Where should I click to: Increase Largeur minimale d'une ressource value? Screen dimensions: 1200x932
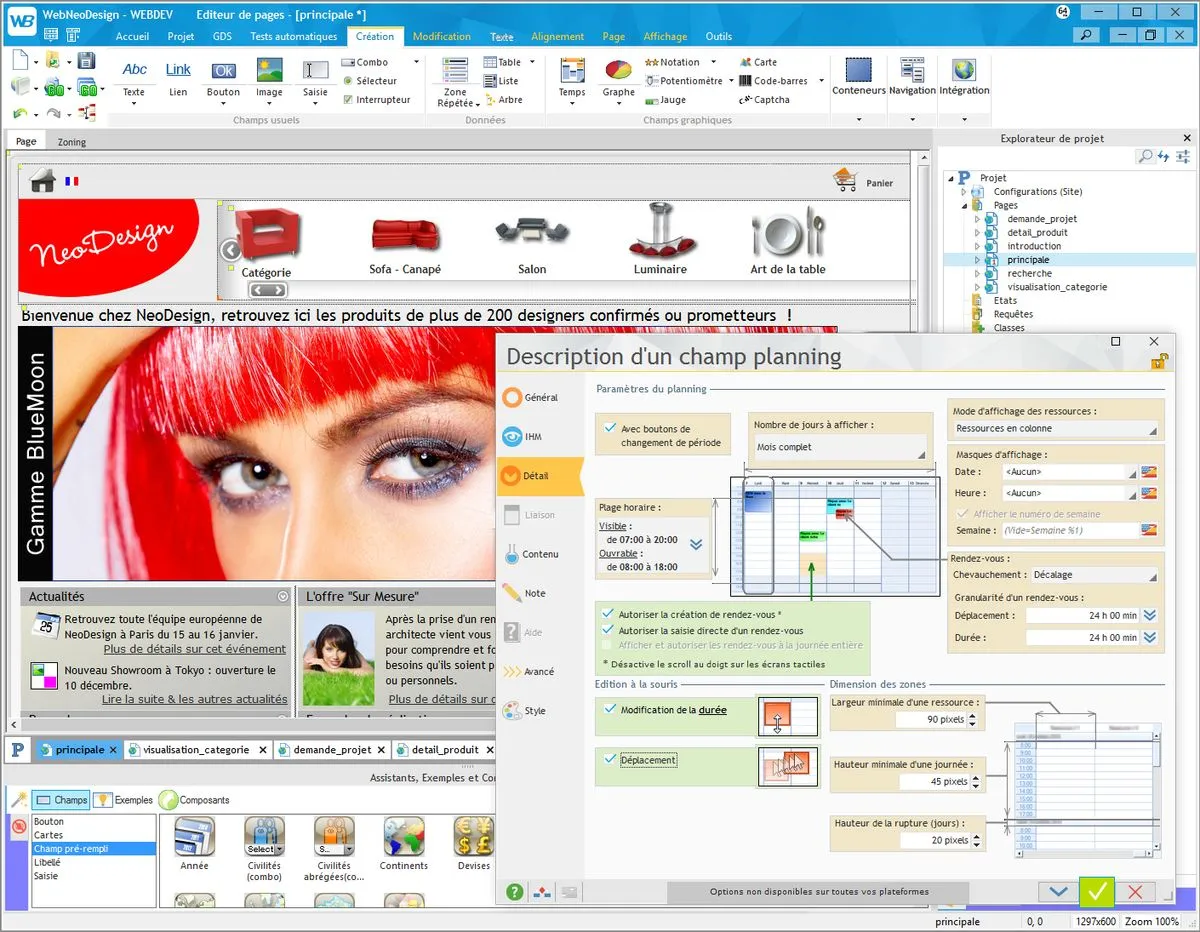point(973,715)
